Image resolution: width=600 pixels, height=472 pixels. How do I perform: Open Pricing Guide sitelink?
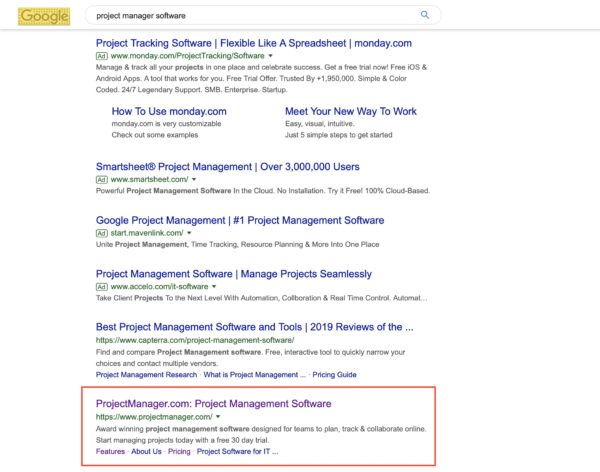point(334,375)
